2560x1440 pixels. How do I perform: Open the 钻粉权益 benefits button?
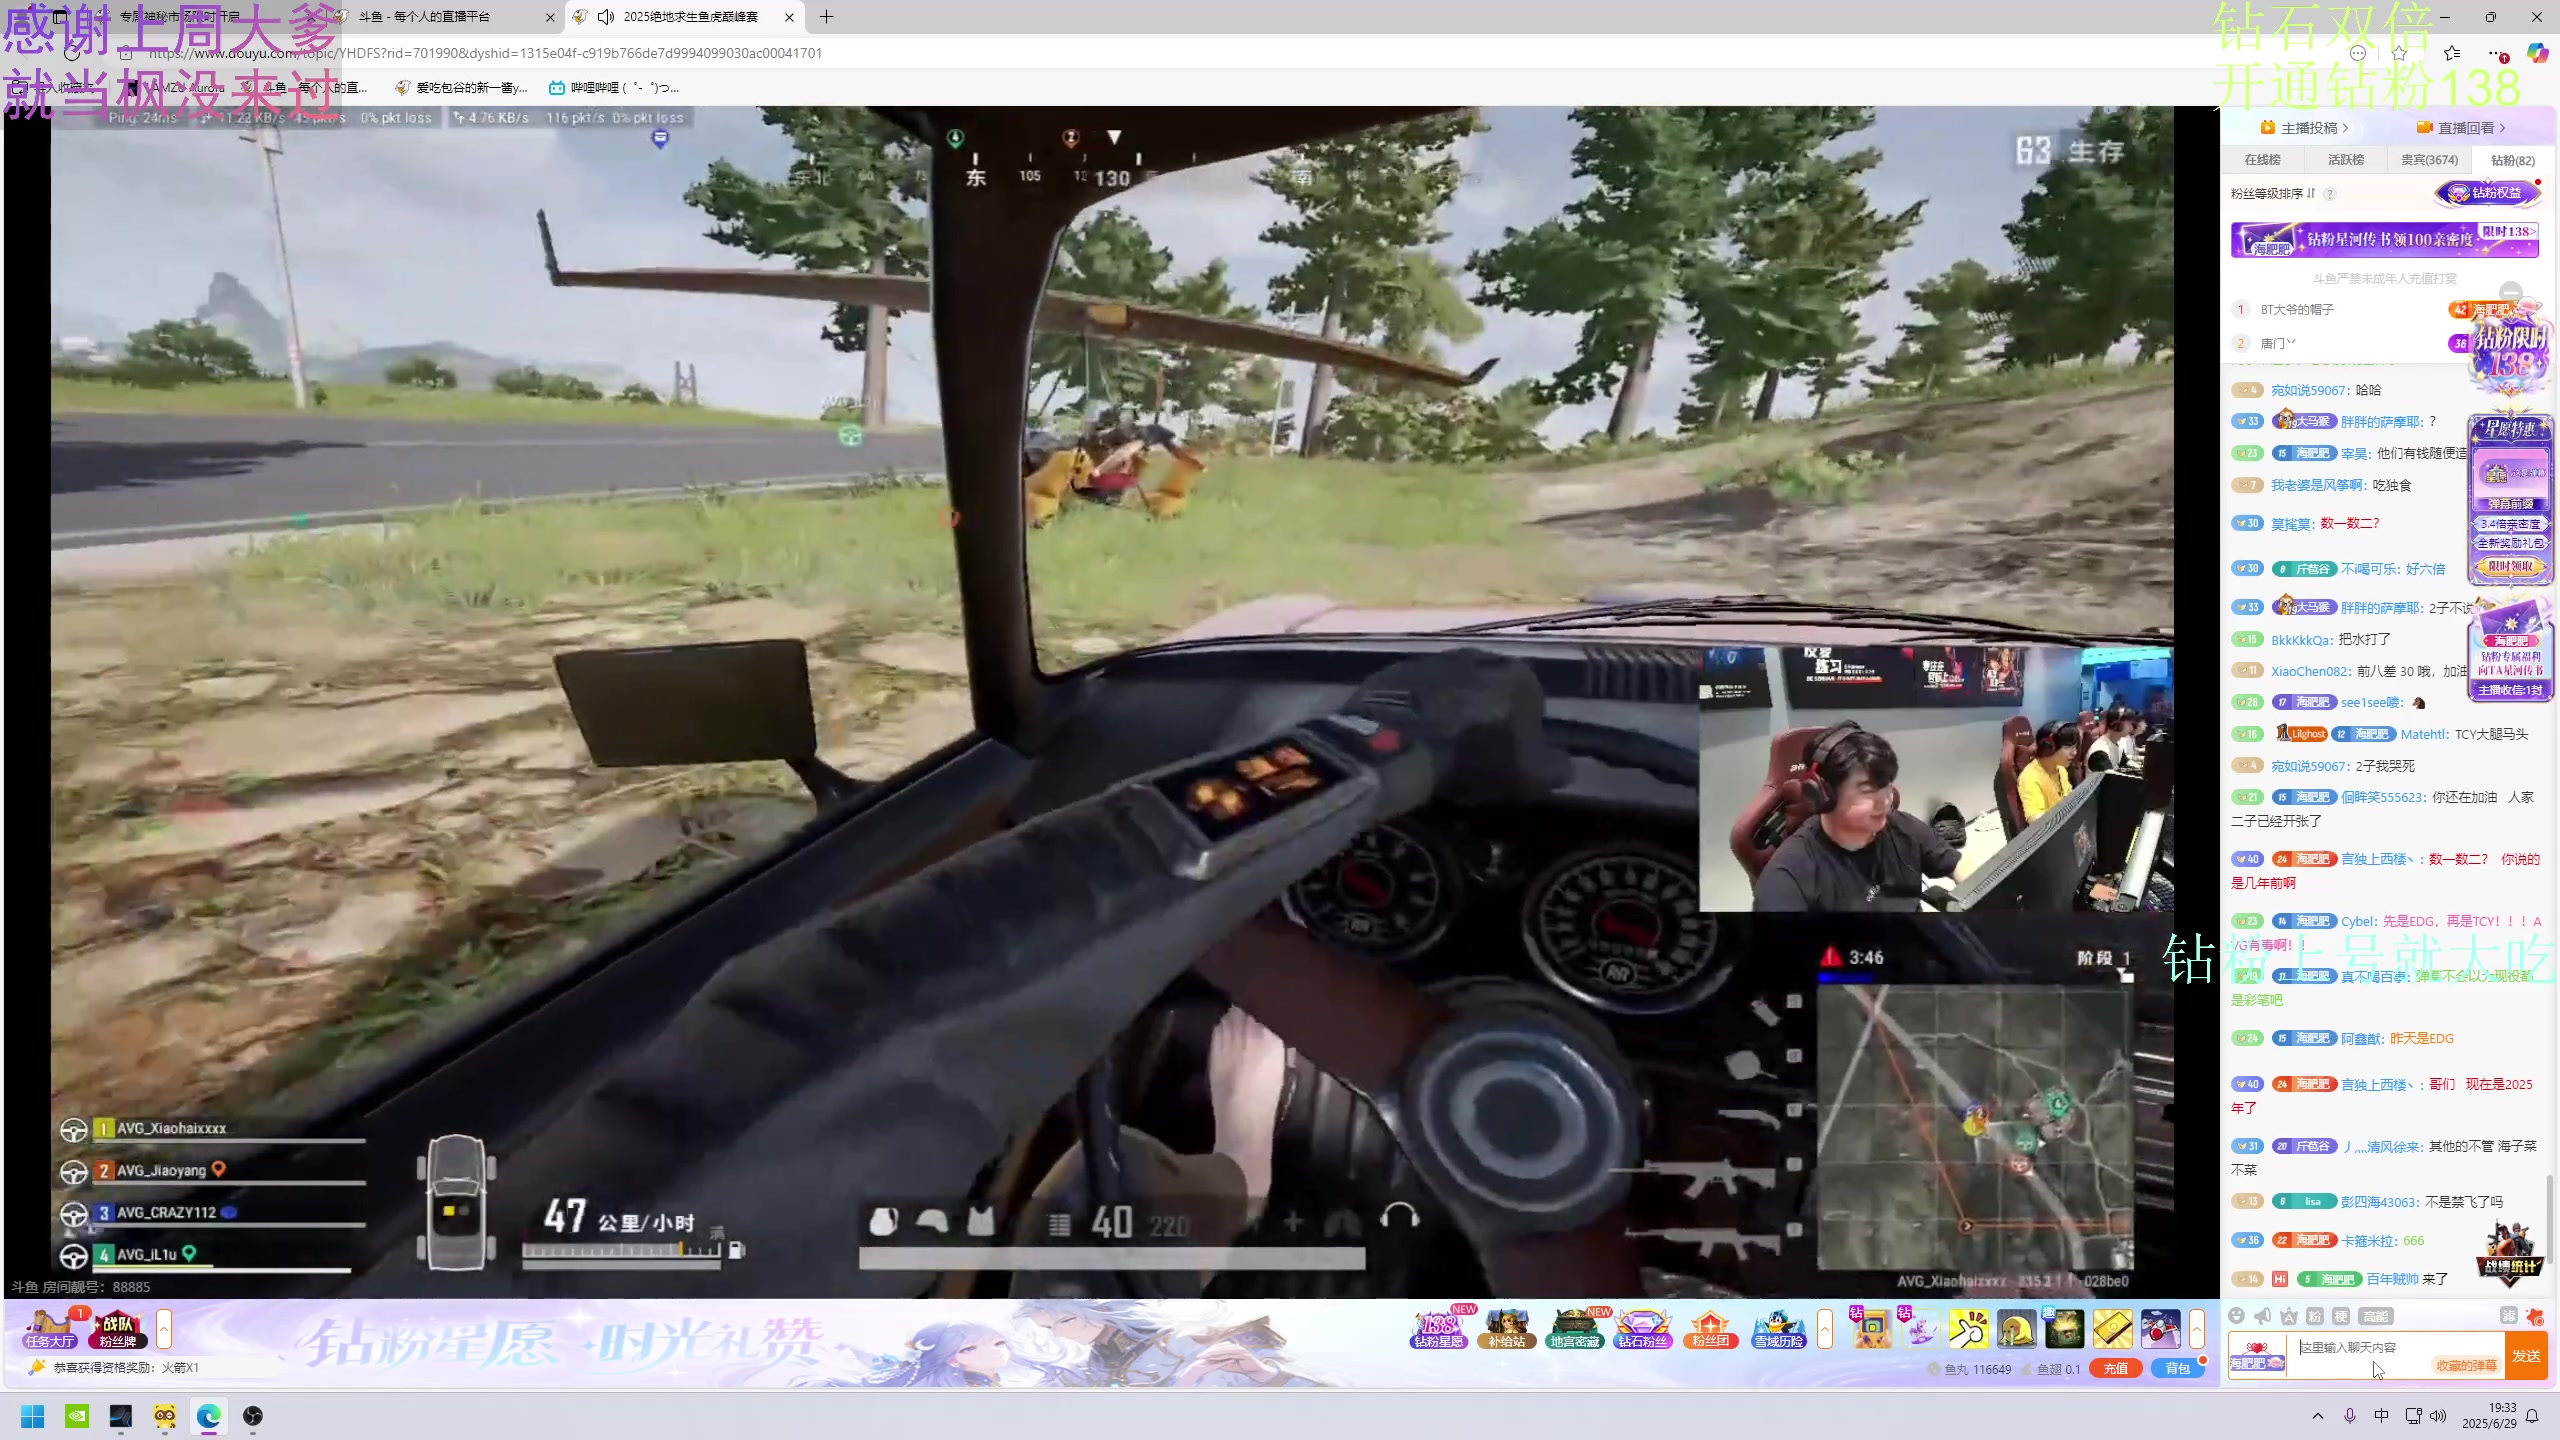point(2490,193)
